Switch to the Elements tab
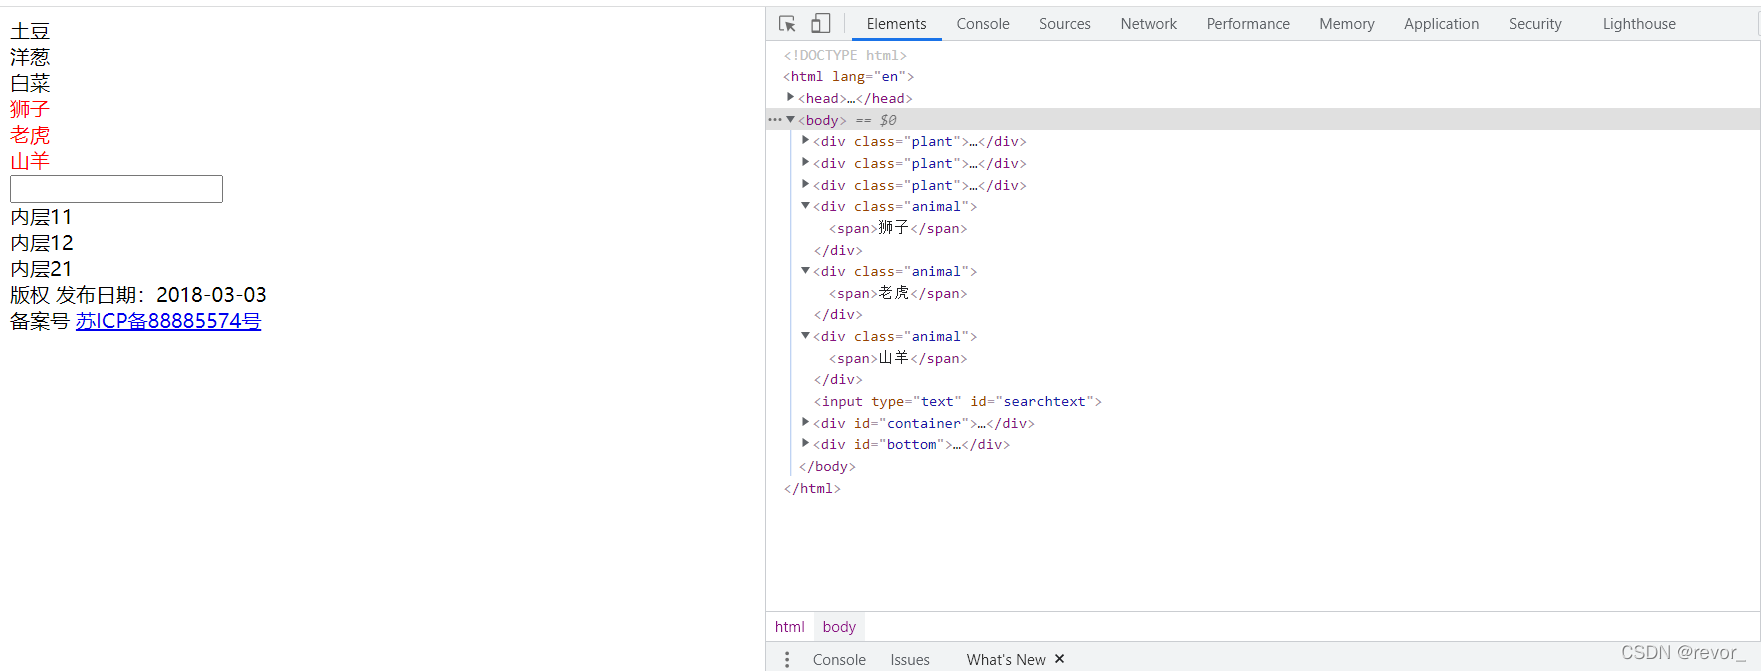 click(x=896, y=24)
